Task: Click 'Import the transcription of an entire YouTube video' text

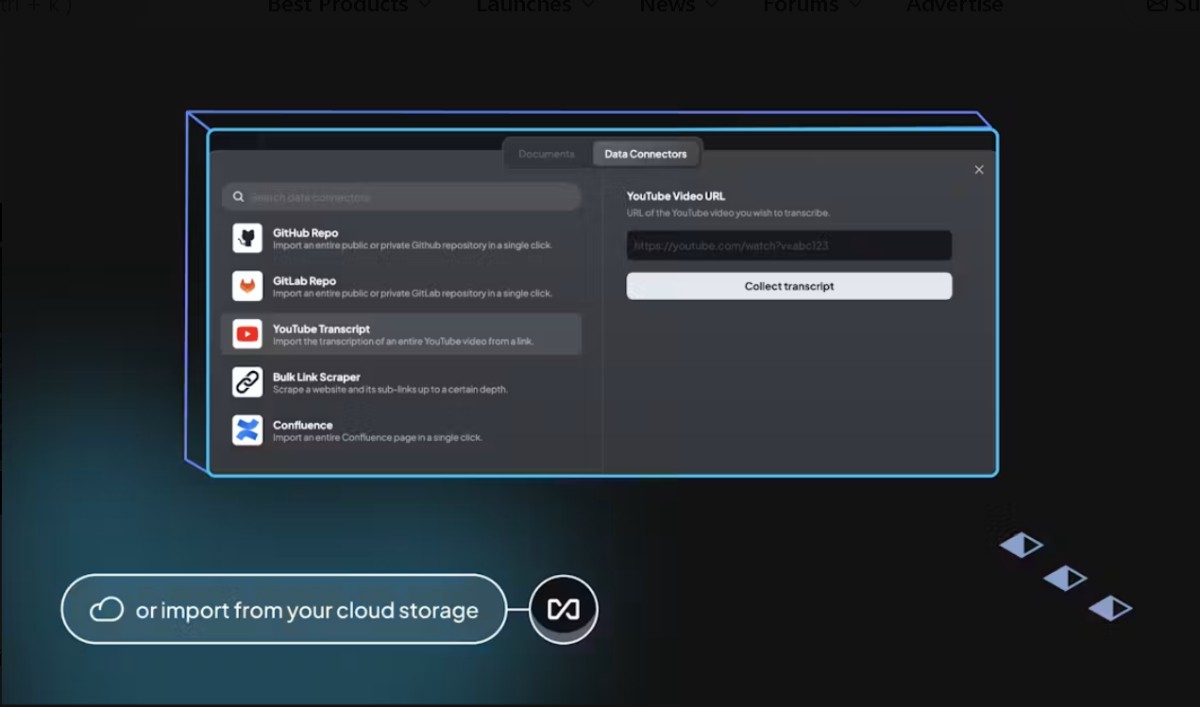Action: 403,341
